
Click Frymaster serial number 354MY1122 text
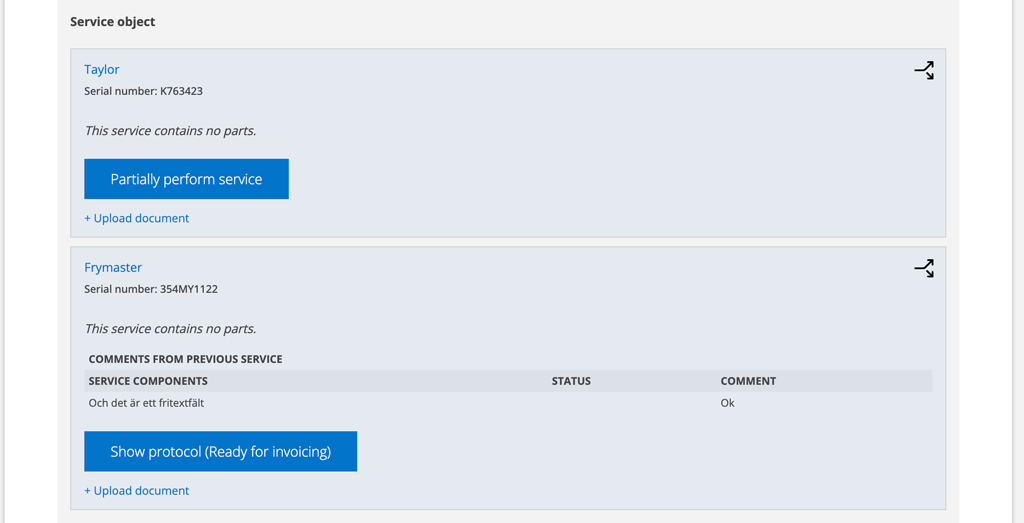point(151,289)
